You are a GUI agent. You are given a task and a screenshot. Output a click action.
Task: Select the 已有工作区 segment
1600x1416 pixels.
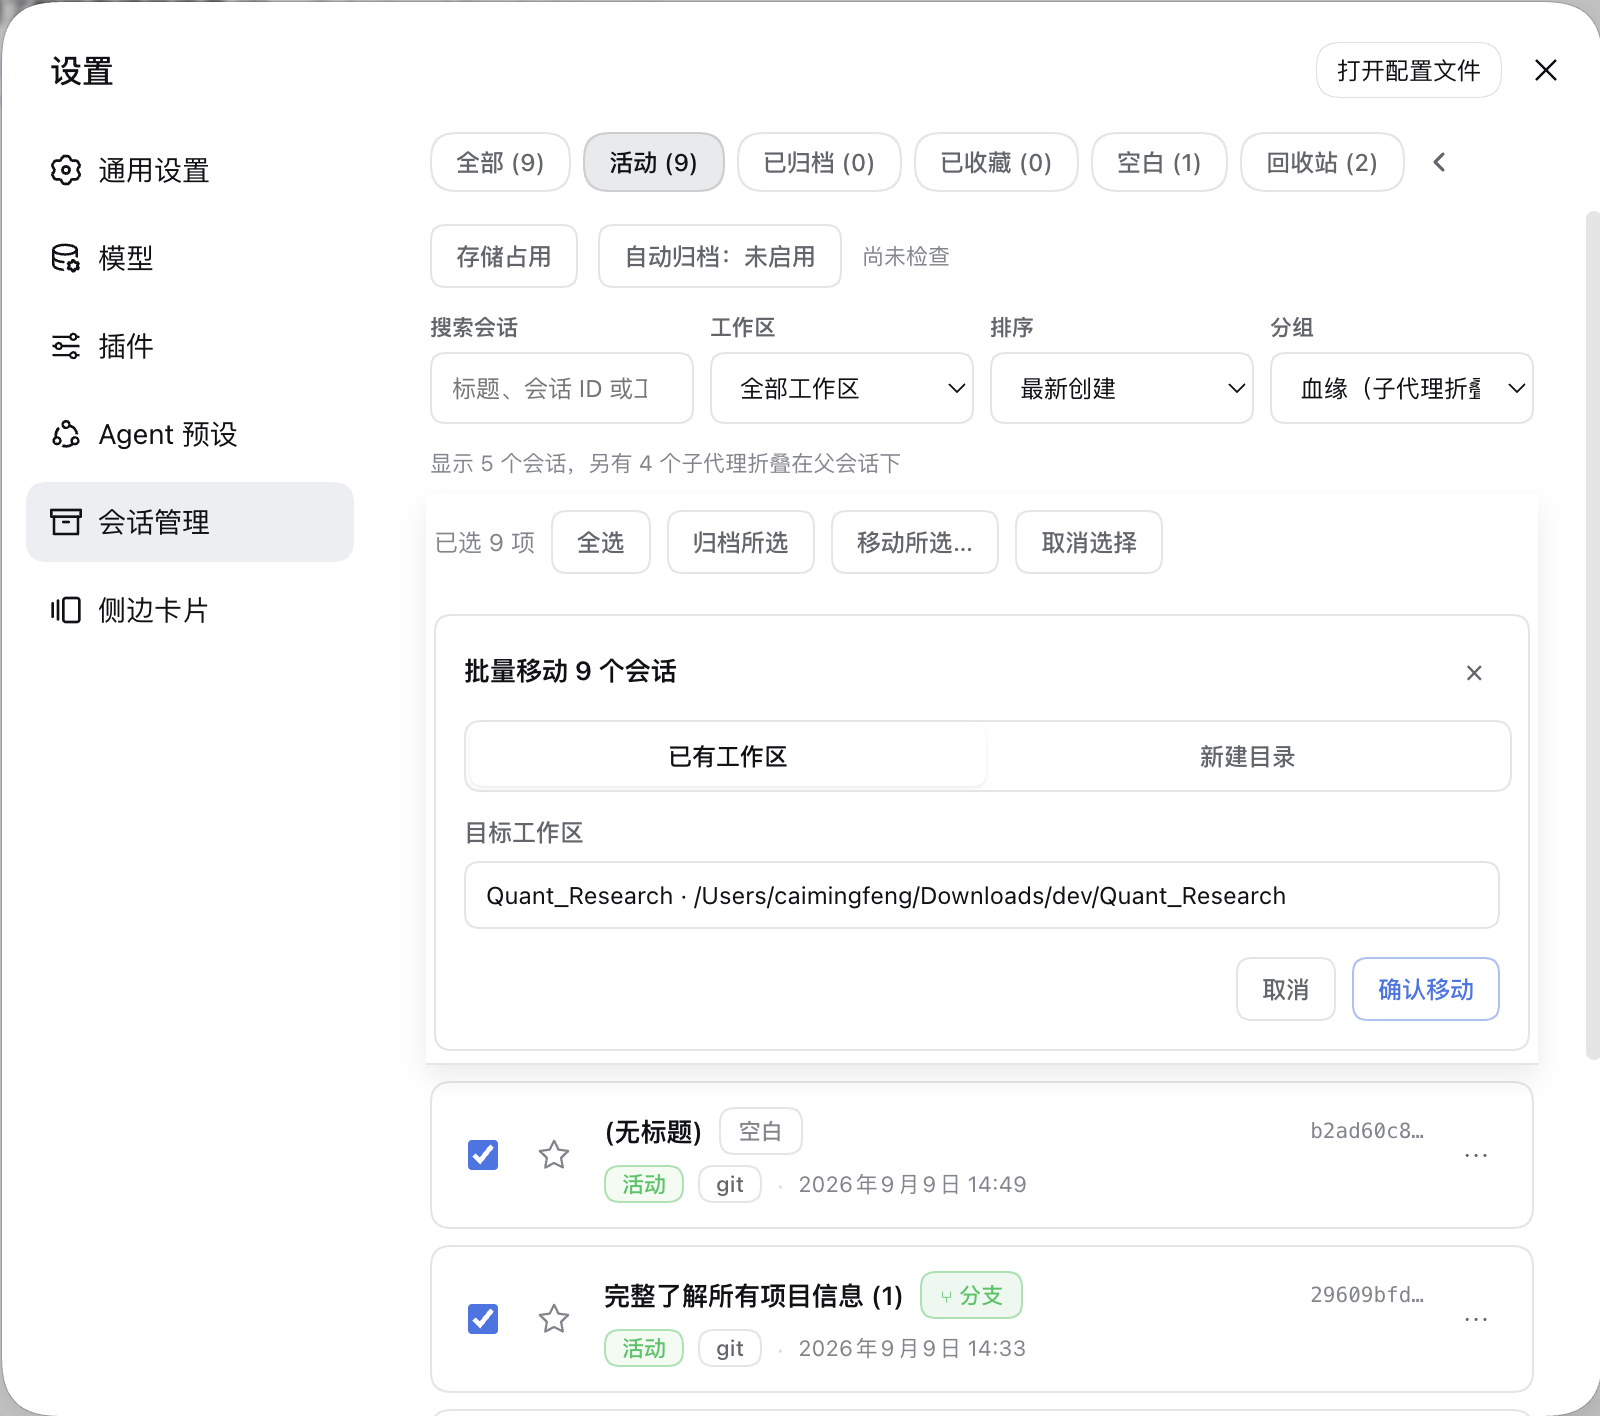(x=728, y=756)
